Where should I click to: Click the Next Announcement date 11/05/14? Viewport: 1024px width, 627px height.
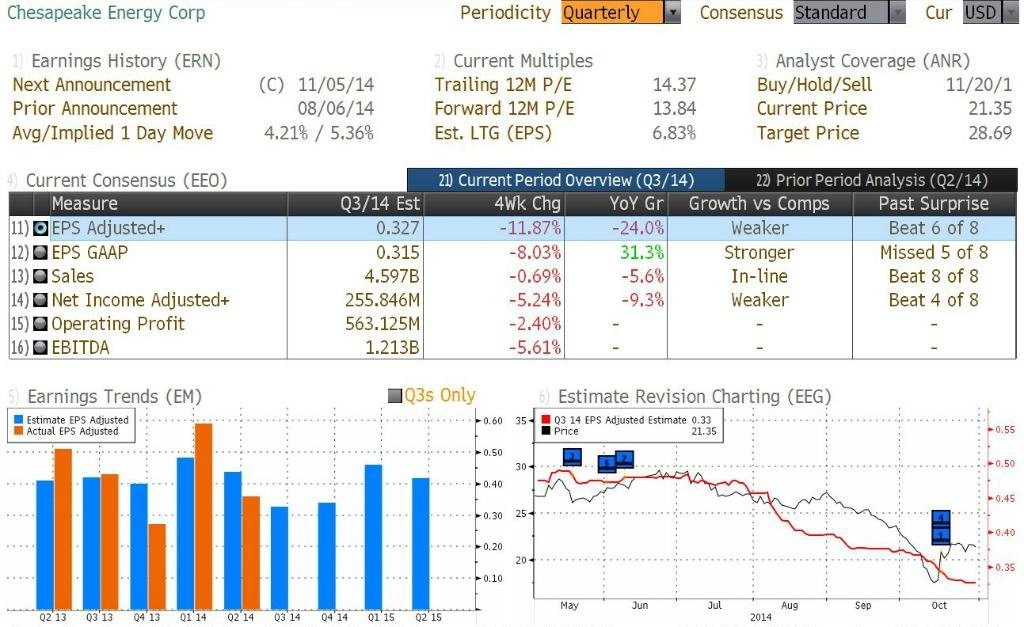click(336, 85)
